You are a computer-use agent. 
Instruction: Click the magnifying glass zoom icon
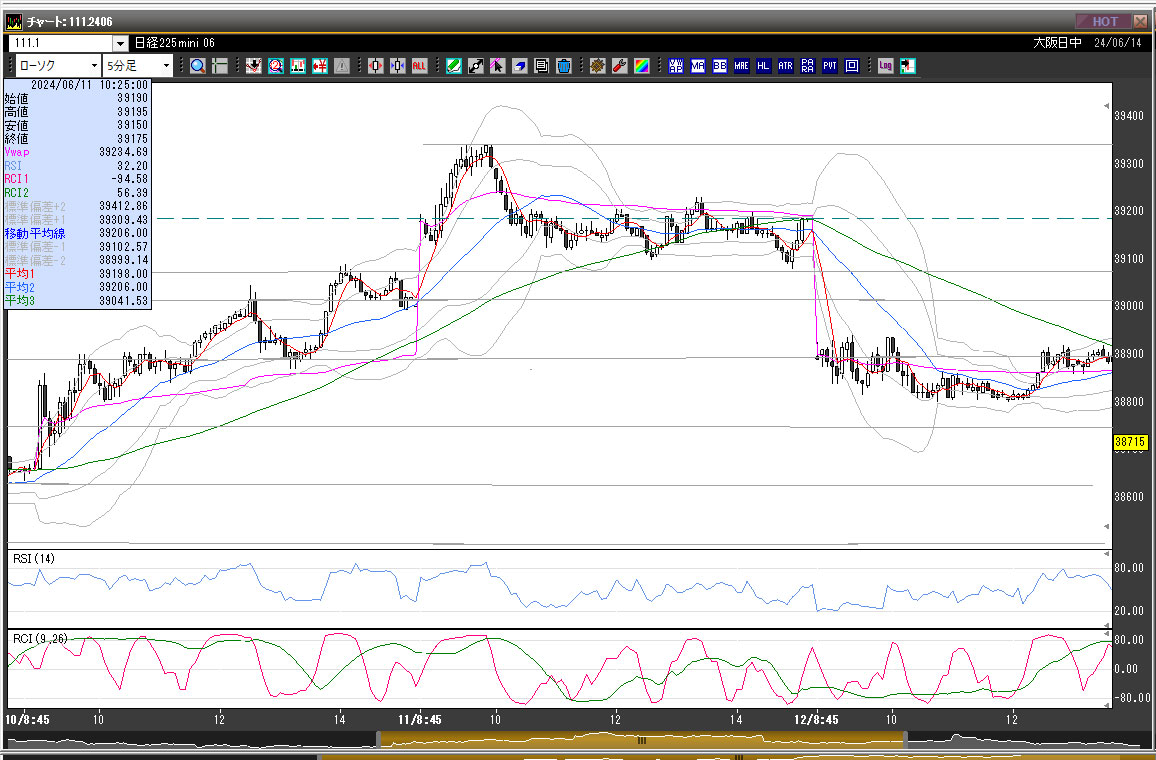(198, 66)
